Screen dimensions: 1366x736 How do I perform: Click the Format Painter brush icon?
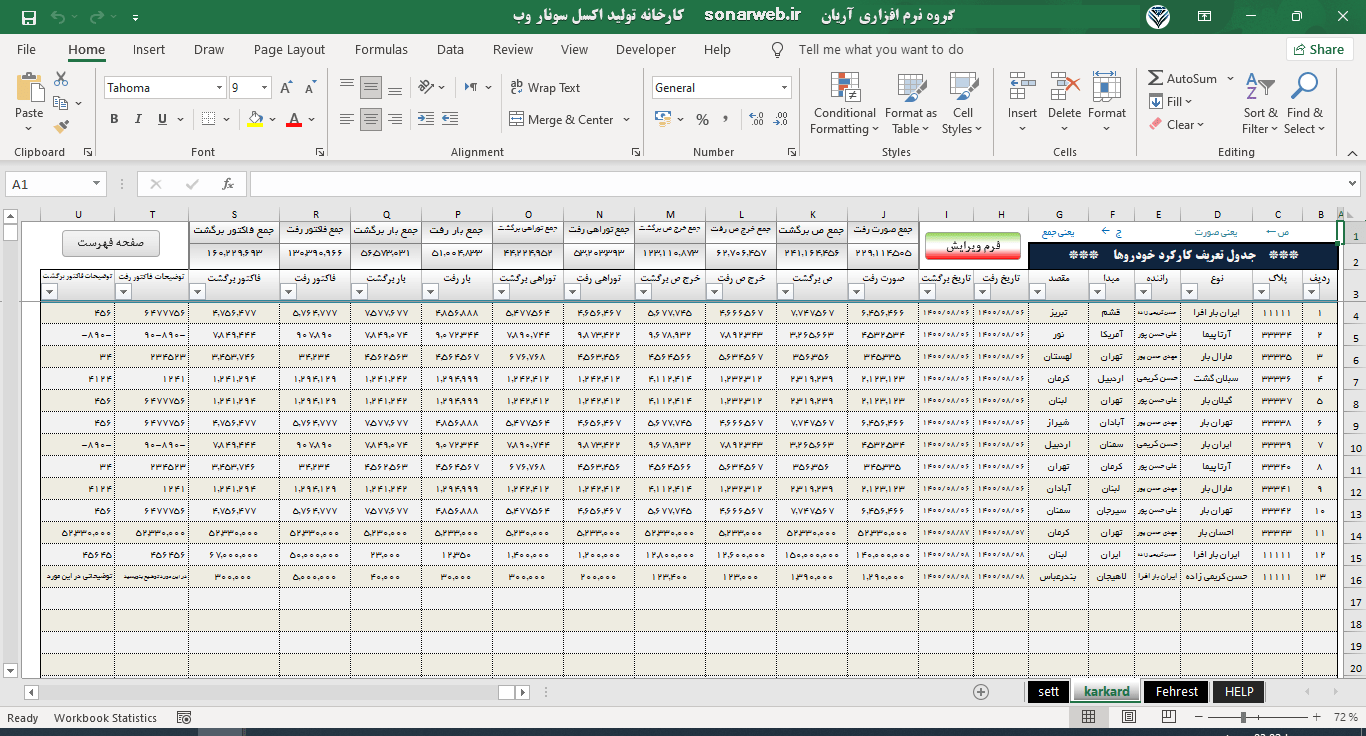tap(61, 127)
